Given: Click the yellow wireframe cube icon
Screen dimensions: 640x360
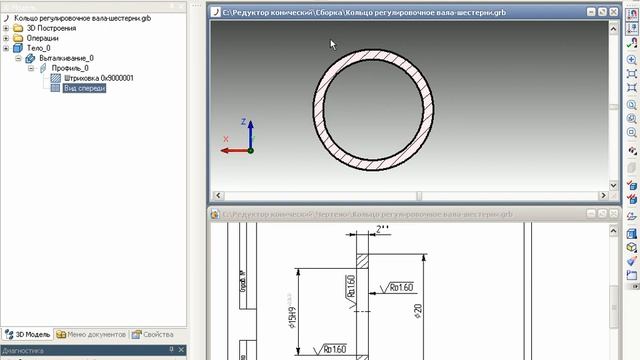Looking at the screenshot, I should click(x=632, y=247).
